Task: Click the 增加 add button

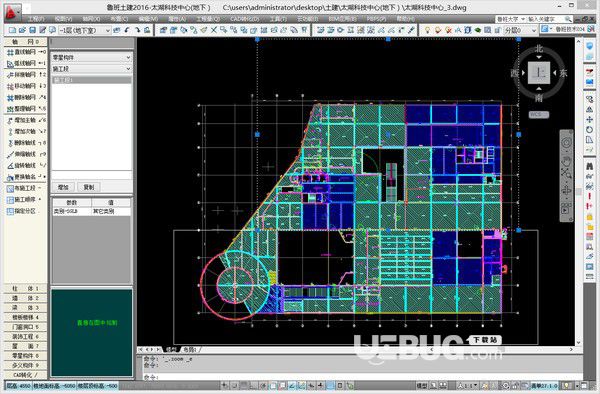Action: click(63, 187)
